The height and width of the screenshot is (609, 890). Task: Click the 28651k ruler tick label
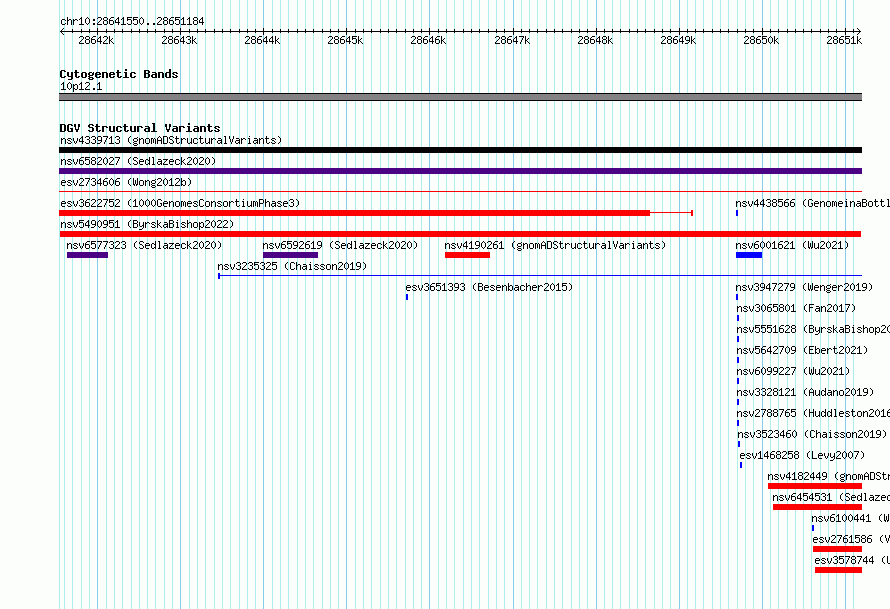point(844,40)
